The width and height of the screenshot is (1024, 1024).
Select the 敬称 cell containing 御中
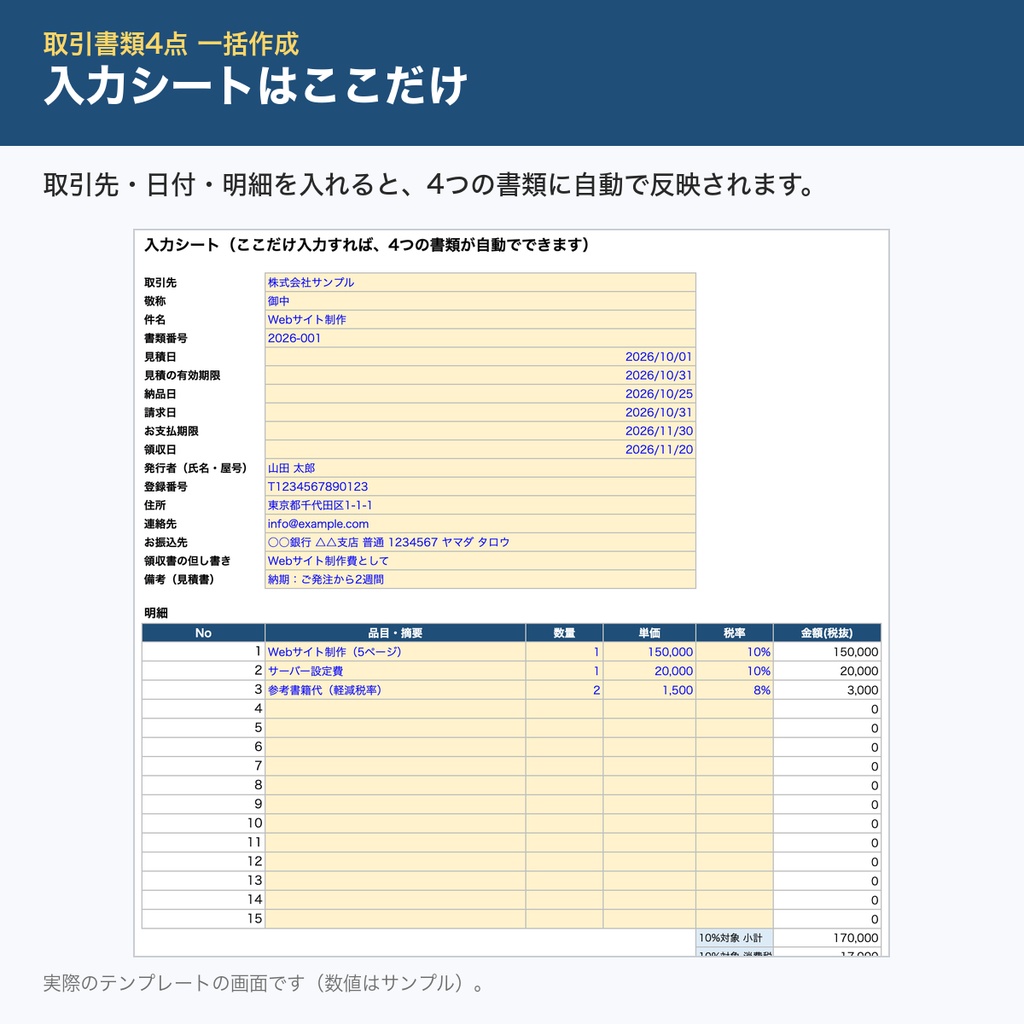480,301
